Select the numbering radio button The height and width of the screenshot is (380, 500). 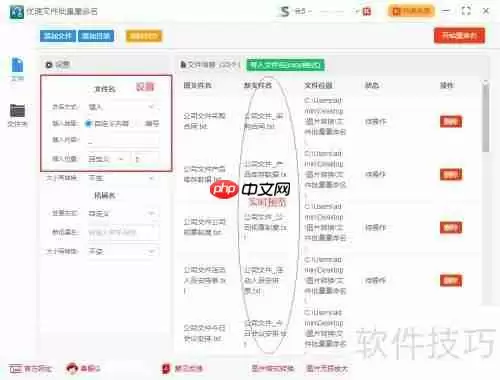pyautogui.click(x=139, y=124)
